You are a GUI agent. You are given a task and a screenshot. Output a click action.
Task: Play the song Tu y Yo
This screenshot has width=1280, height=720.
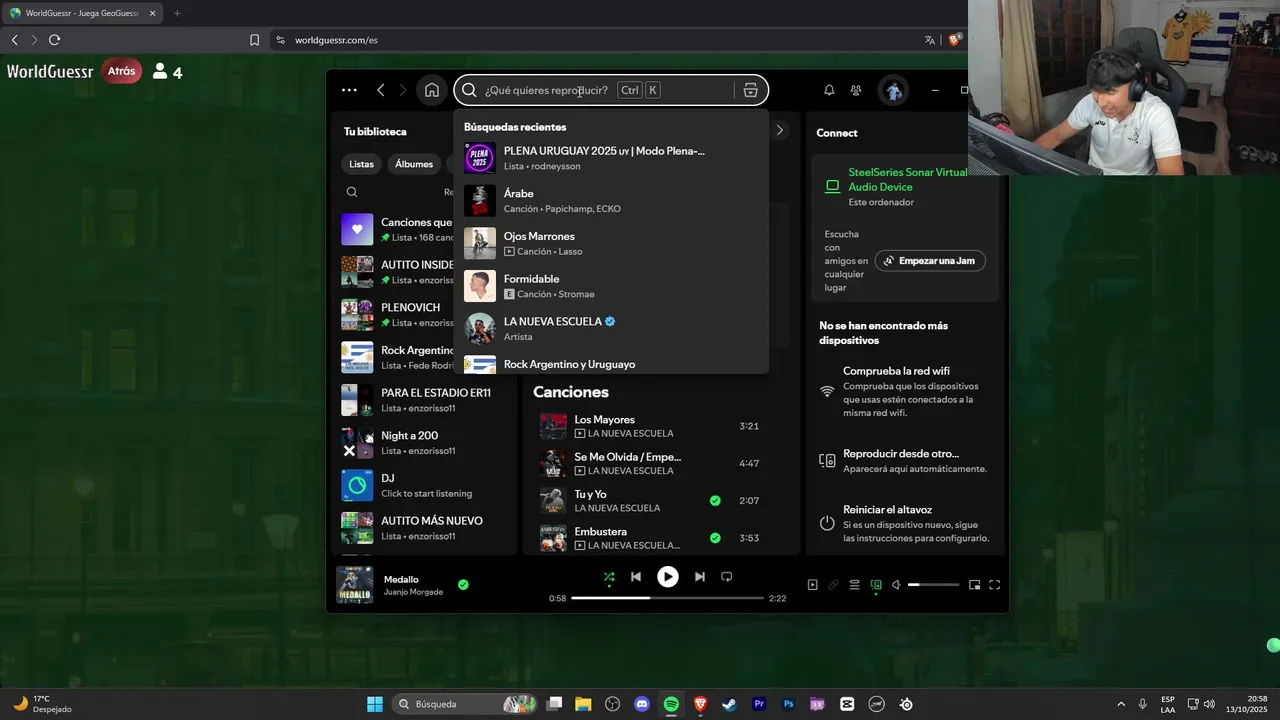coord(553,501)
